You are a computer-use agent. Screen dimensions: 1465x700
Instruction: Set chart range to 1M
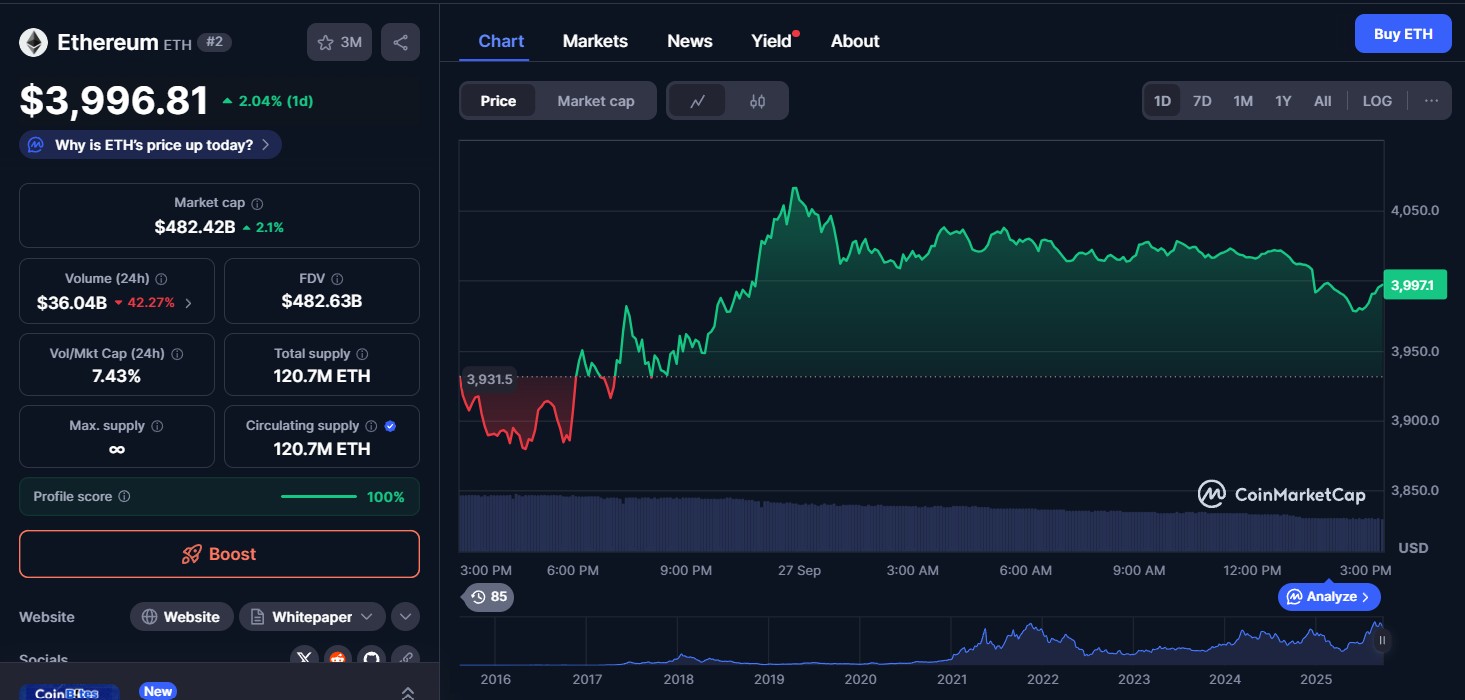click(1243, 101)
